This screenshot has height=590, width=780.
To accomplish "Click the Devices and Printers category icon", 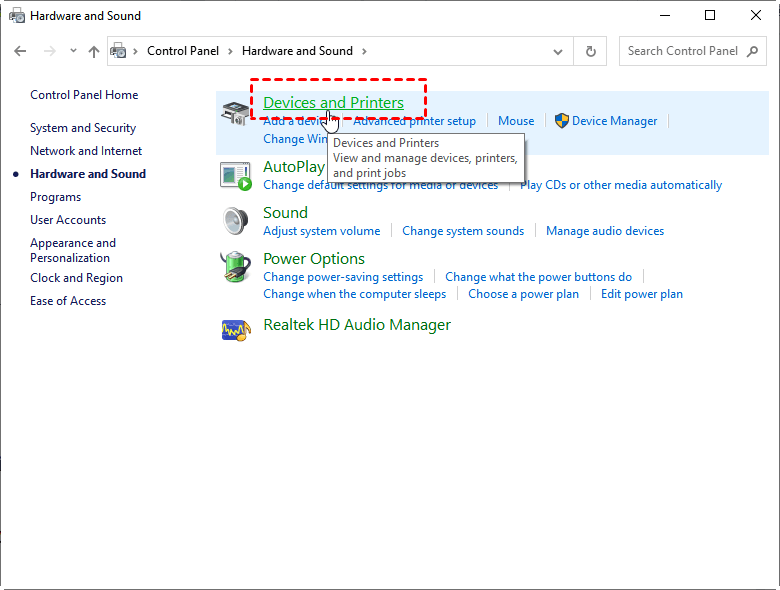I will point(235,114).
